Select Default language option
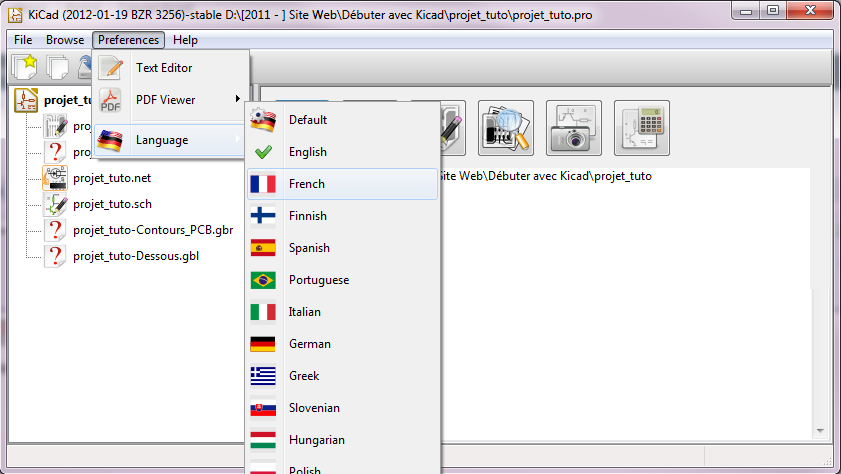This screenshot has height=474, width=841. point(342,120)
